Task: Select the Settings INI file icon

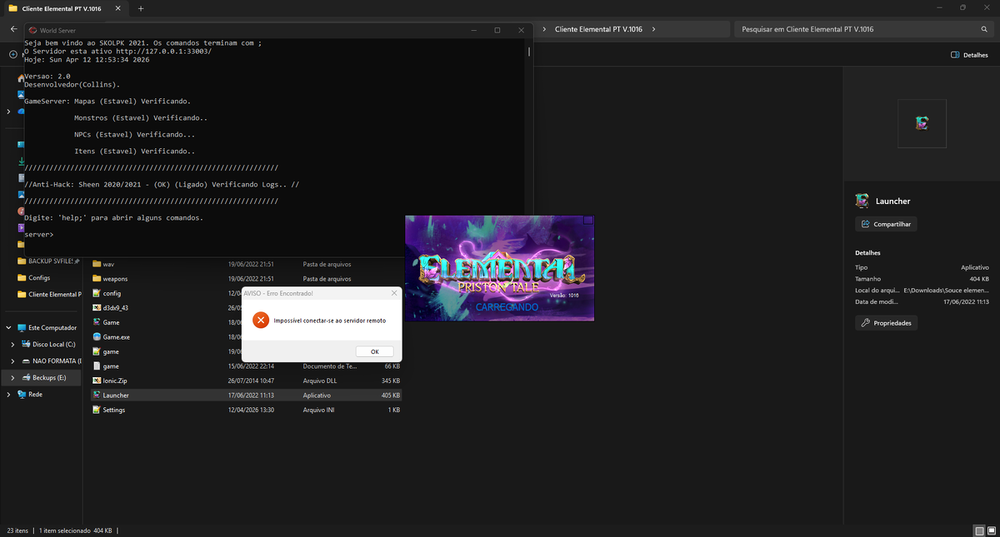Action: click(96, 410)
